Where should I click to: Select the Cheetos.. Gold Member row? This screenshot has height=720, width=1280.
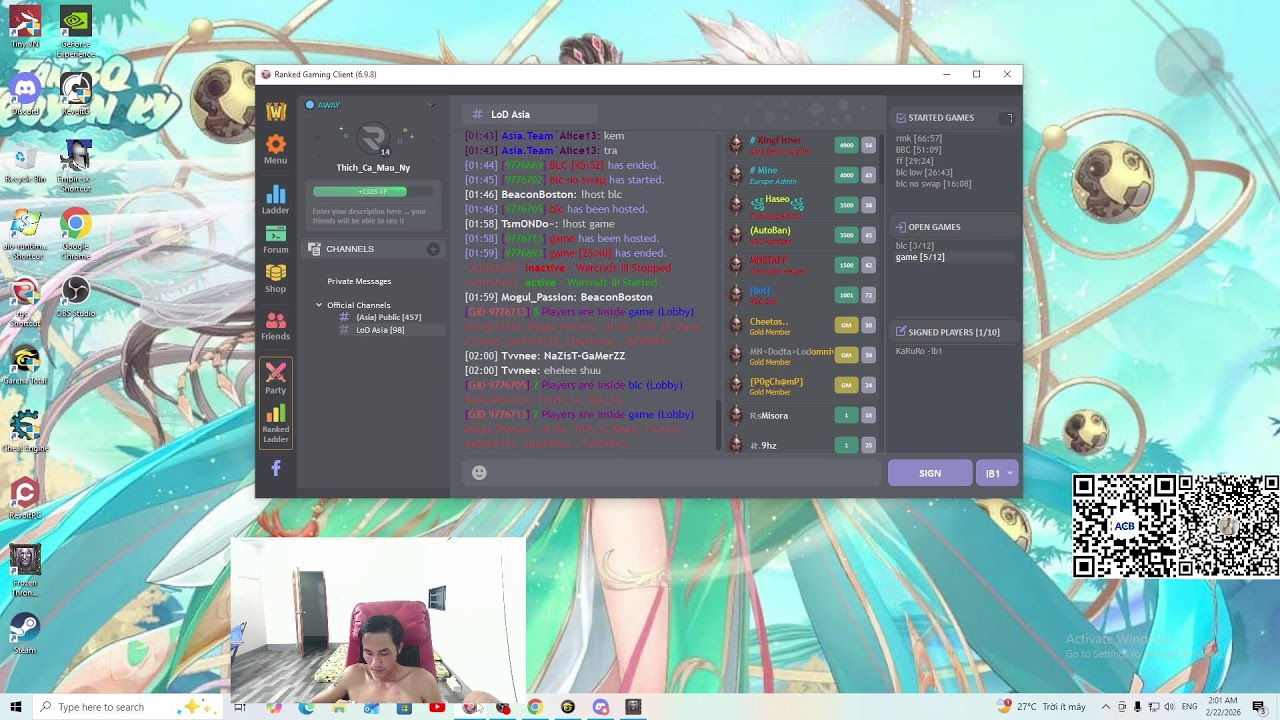pos(801,325)
